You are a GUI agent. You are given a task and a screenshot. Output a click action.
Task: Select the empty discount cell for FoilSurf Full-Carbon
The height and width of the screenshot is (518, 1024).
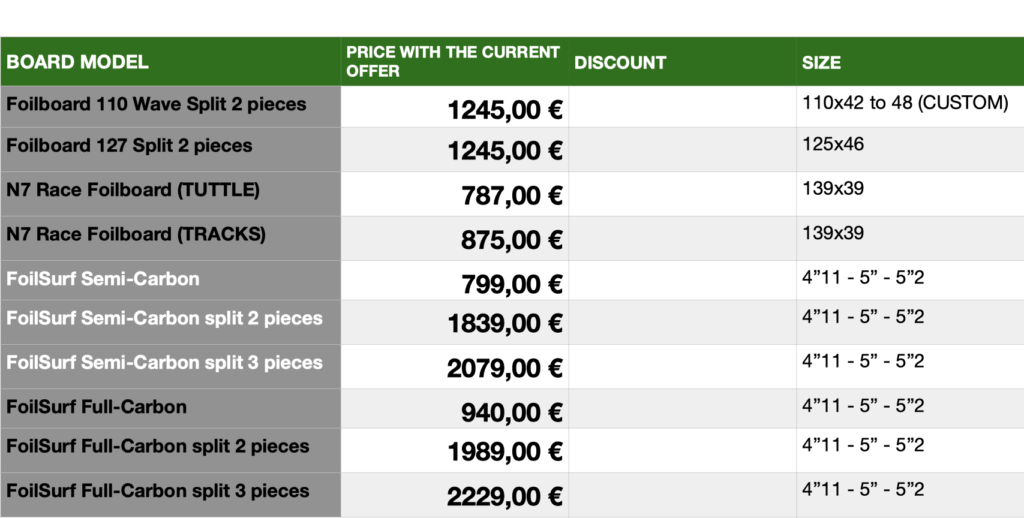pyautogui.click(x=682, y=408)
